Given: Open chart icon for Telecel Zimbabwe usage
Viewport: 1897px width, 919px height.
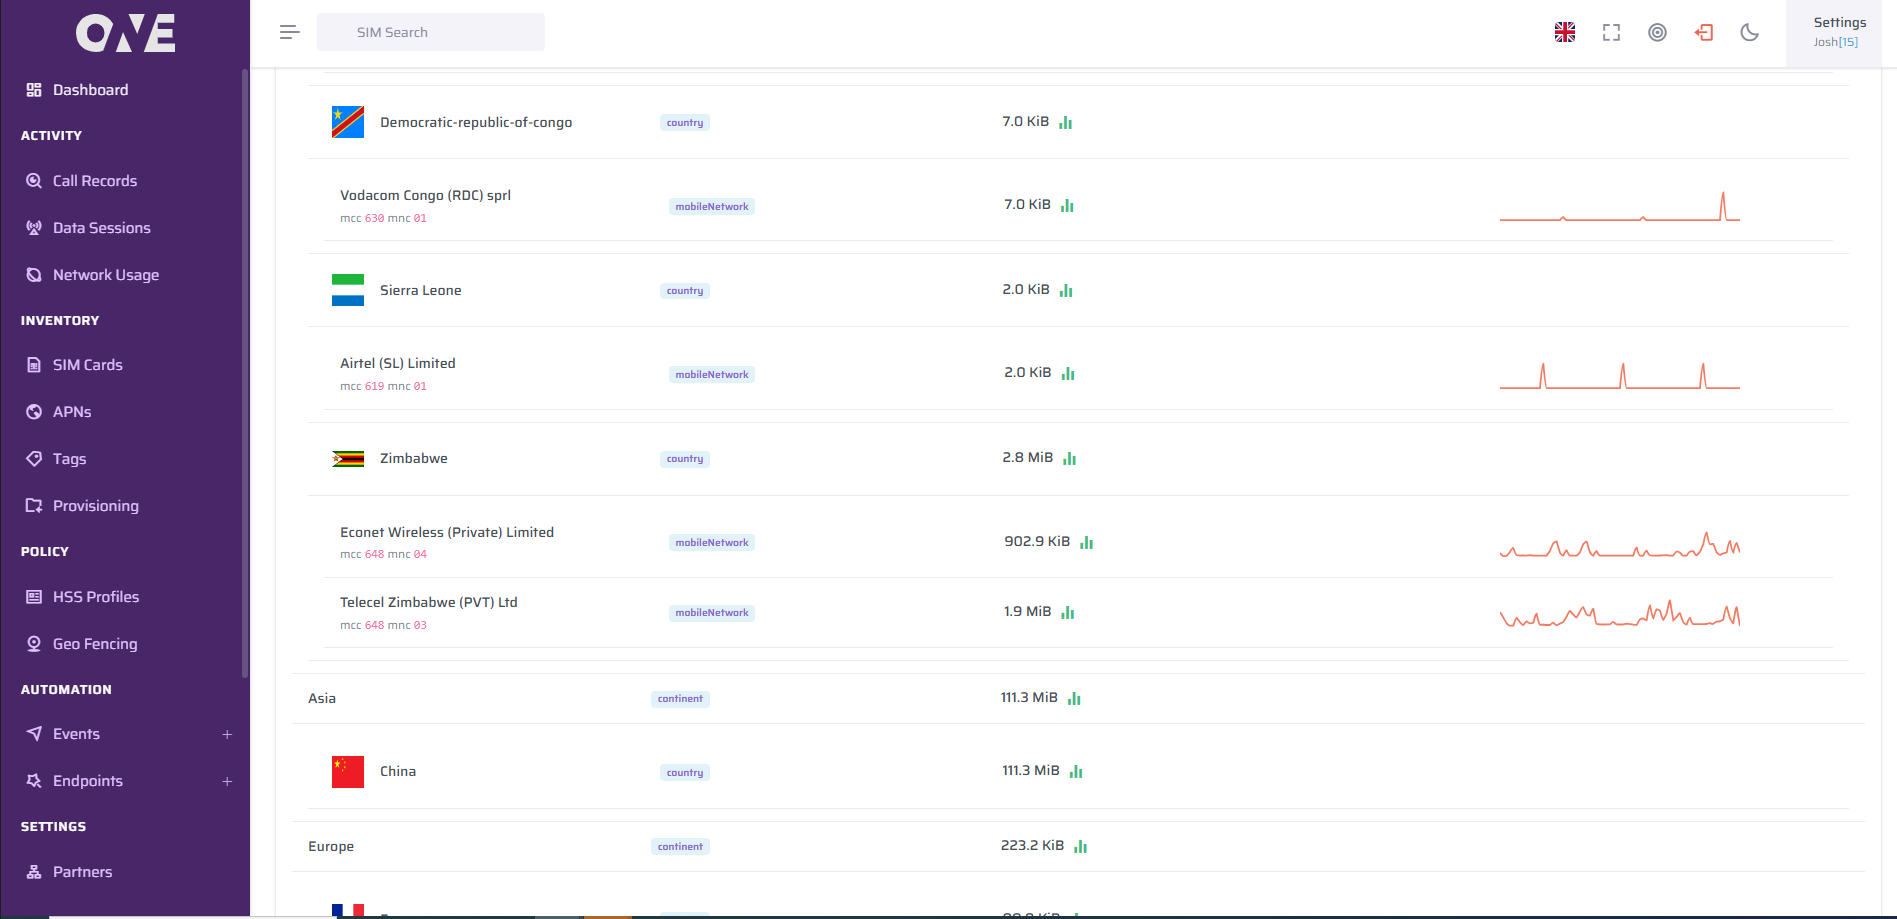Looking at the screenshot, I should (x=1068, y=612).
